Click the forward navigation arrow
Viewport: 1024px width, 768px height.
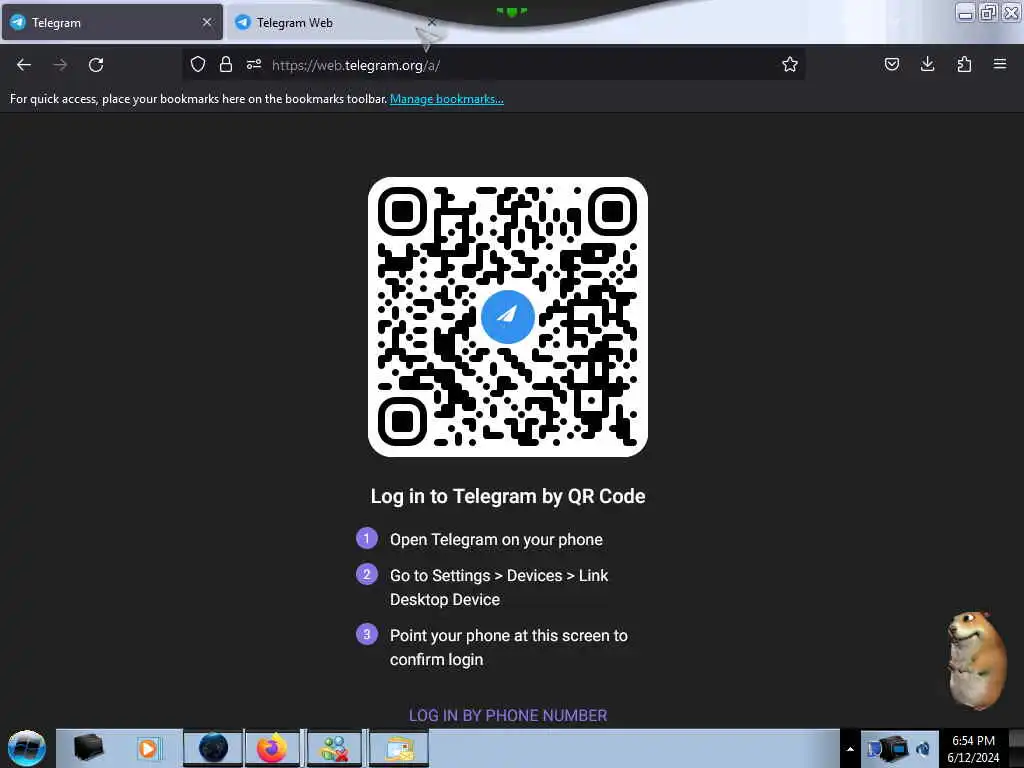[60, 65]
